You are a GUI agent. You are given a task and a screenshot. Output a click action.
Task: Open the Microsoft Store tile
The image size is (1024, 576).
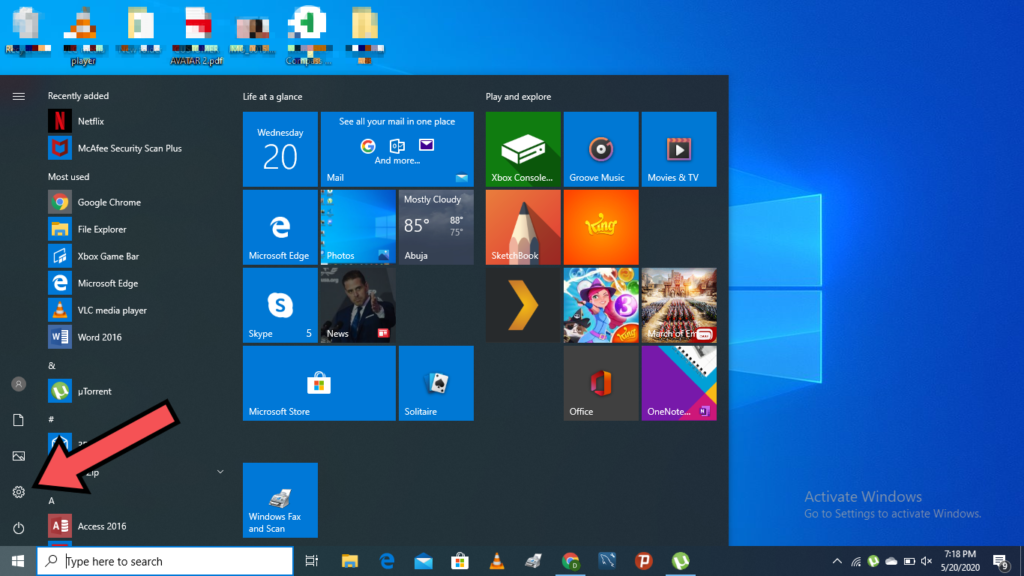point(319,383)
